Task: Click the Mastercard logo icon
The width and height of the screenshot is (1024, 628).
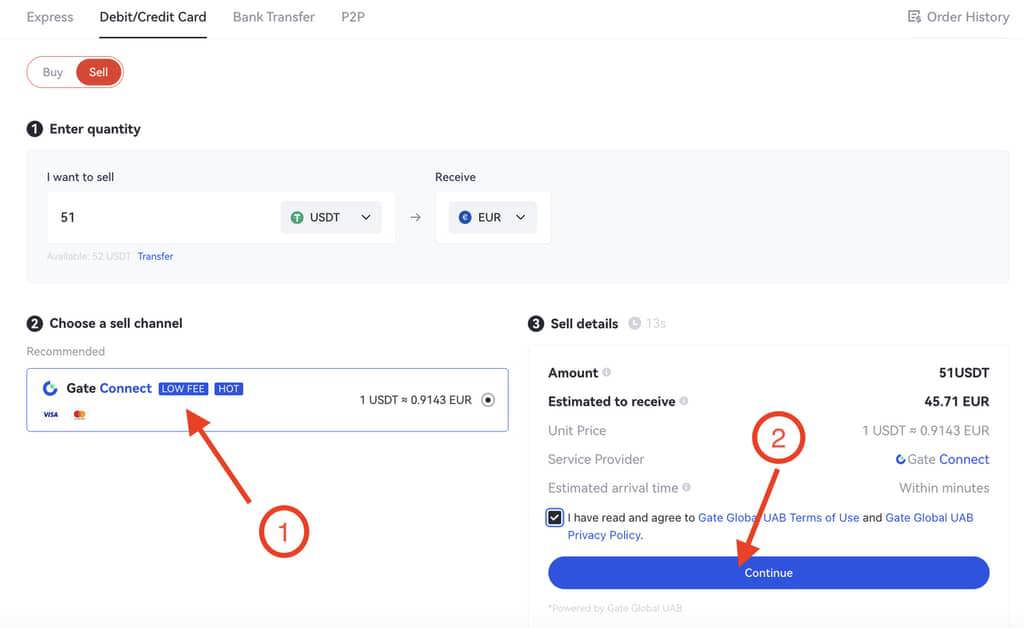Action: point(80,414)
